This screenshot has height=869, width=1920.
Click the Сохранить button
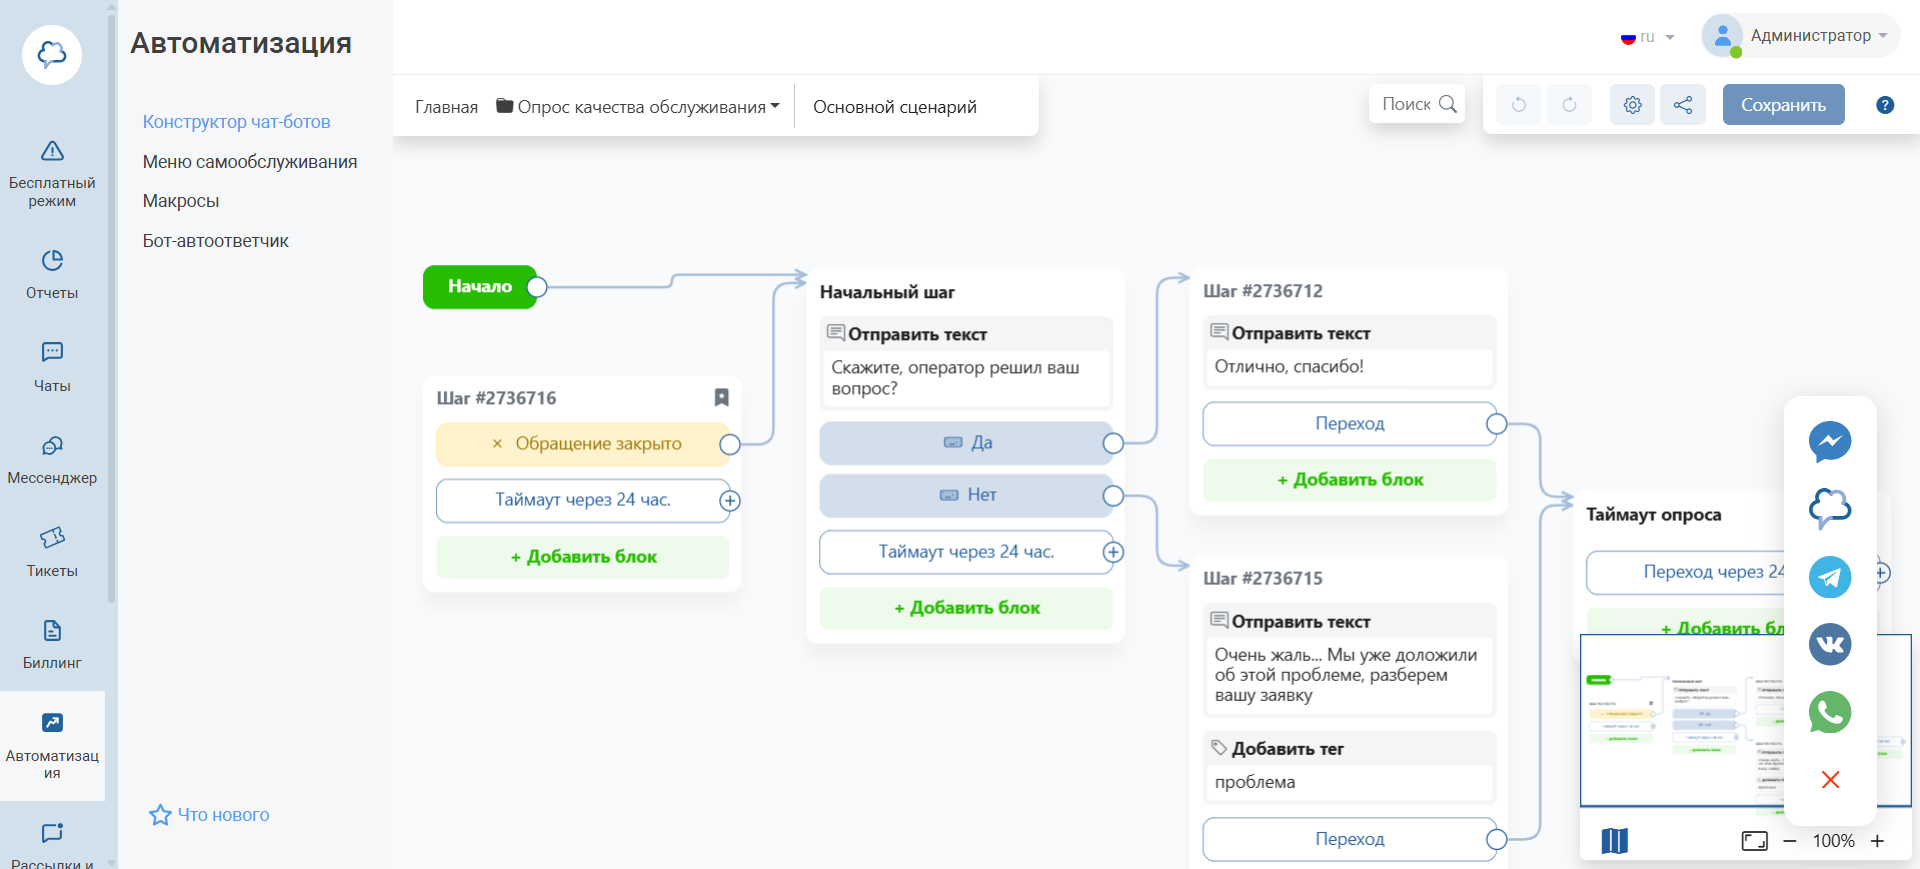tap(1783, 105)
